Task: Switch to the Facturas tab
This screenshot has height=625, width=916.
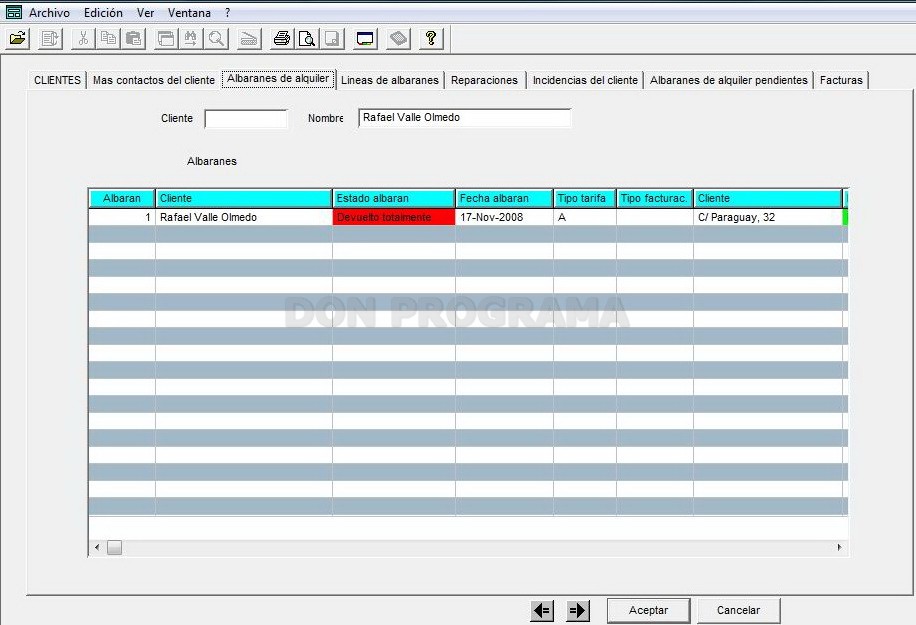Action: point(841,80)
